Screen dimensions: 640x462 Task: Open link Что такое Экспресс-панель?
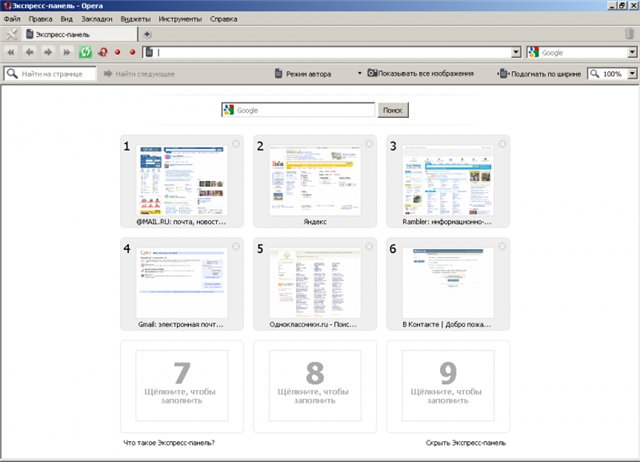[x=169, y=443]
